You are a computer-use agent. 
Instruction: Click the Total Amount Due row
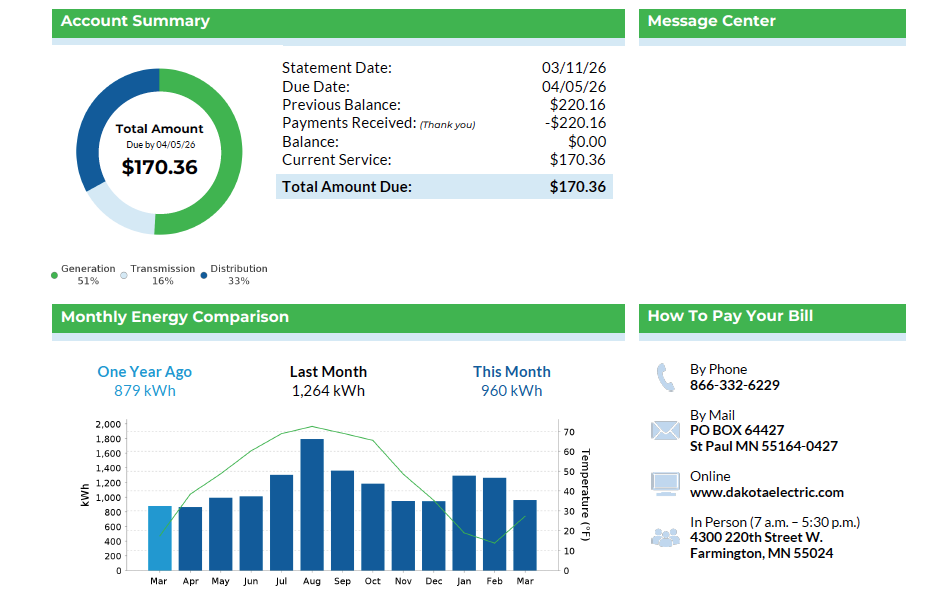point(444,187)
